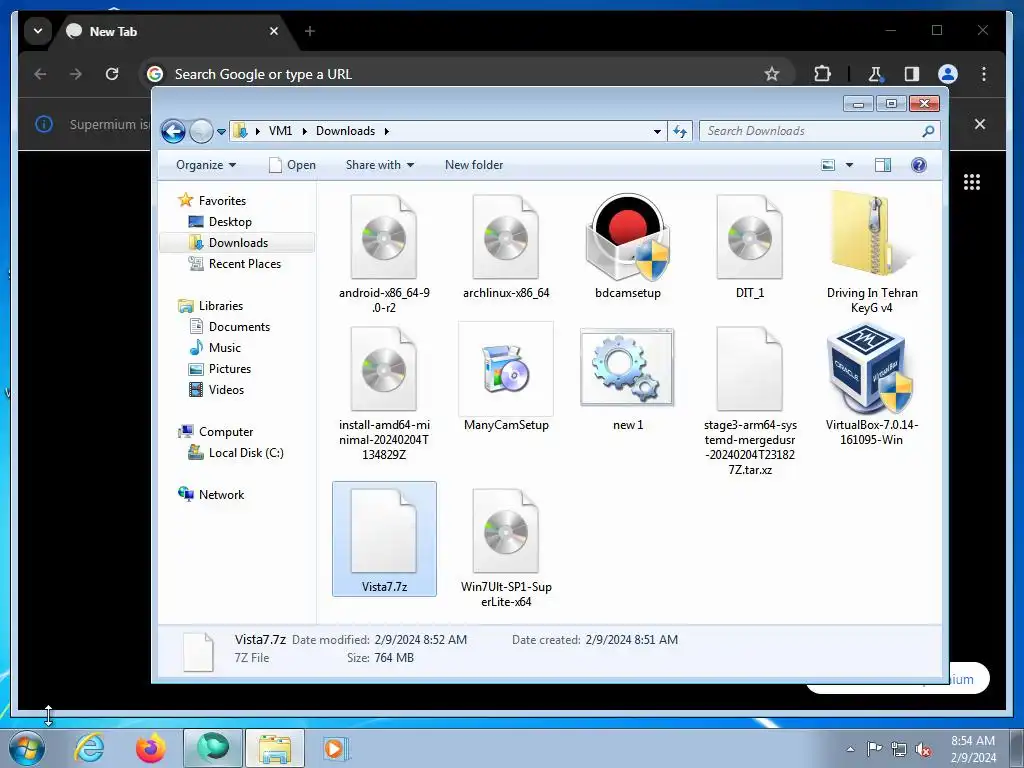The image size is (1024, 768).
Task: Switch to the New Tab browser tab
Action: click(x=172, y=31)
